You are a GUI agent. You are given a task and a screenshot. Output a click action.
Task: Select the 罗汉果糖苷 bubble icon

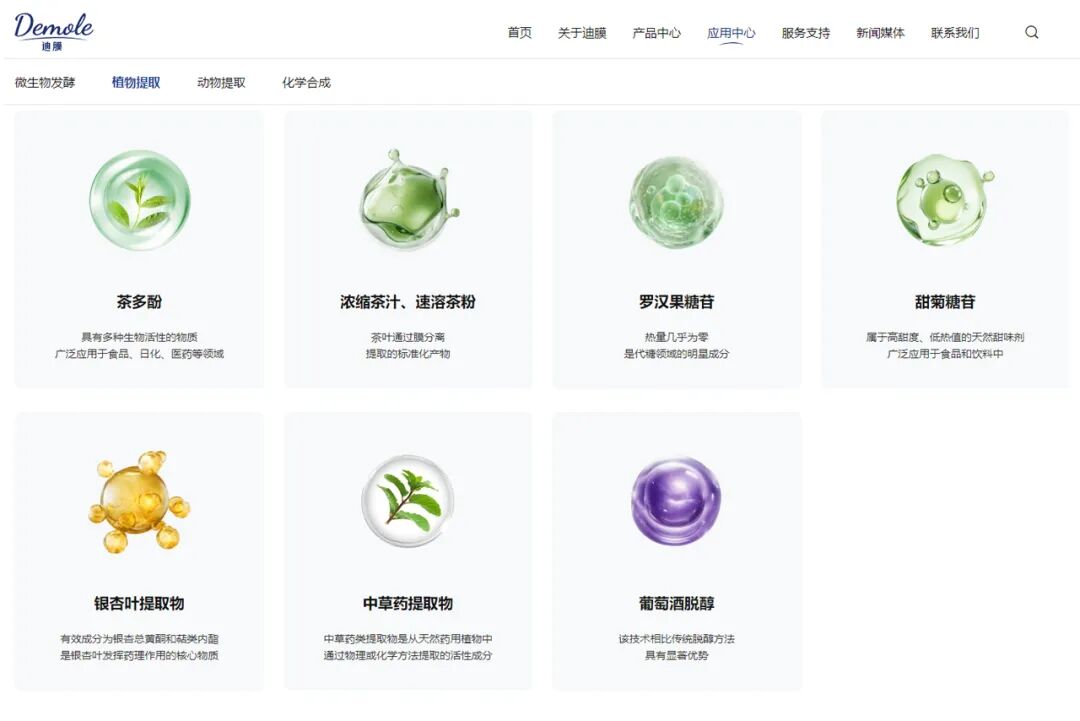676,201
